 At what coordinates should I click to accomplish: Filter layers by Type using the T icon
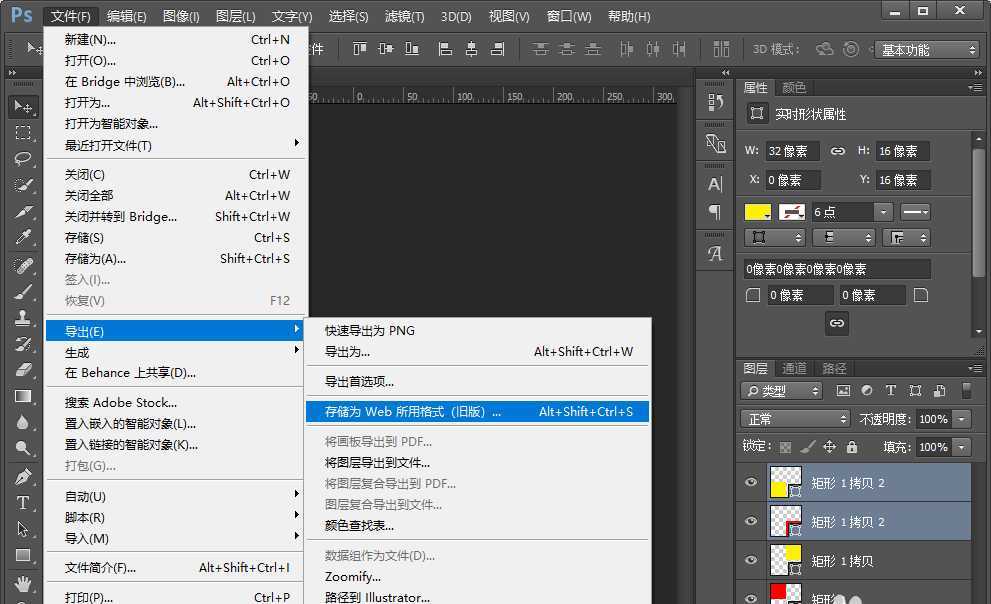click(890, 390)
